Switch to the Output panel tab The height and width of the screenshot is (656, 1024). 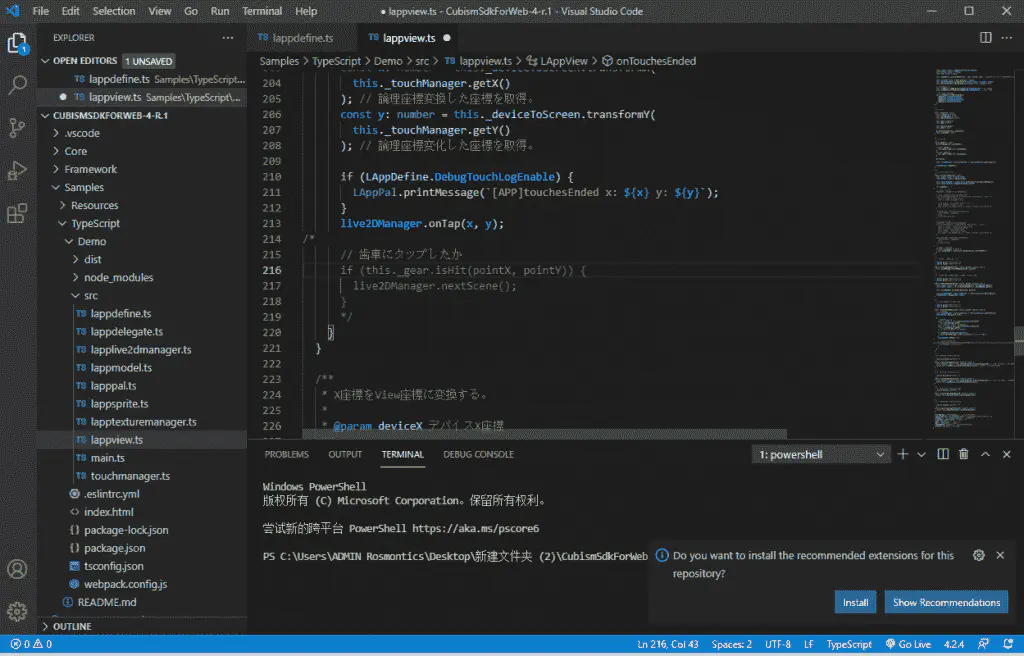(345, 454)
